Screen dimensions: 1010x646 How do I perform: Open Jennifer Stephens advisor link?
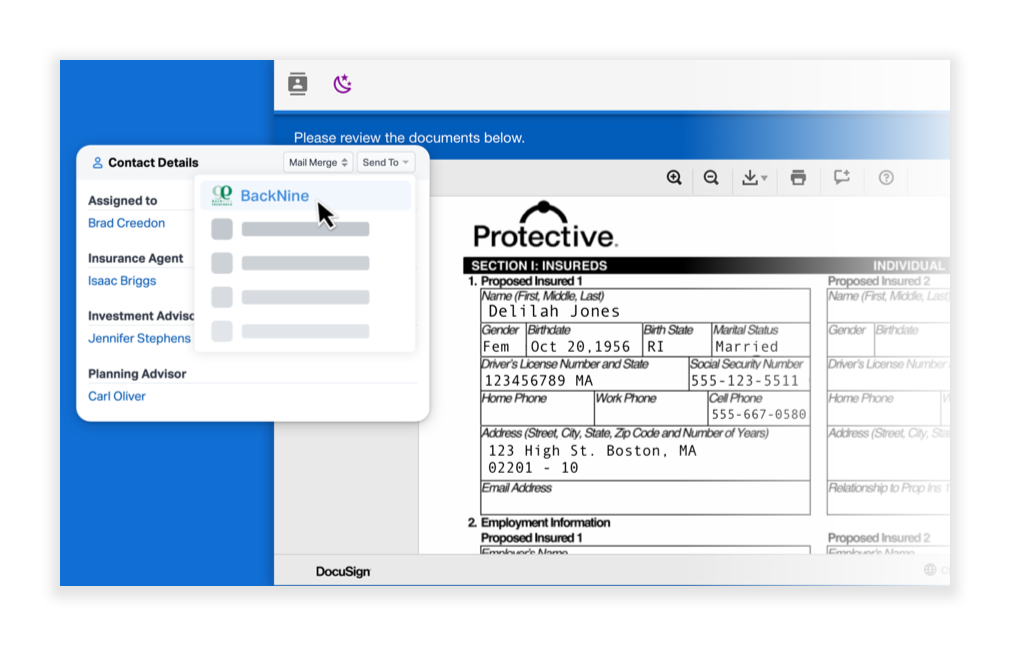point(139,338)
